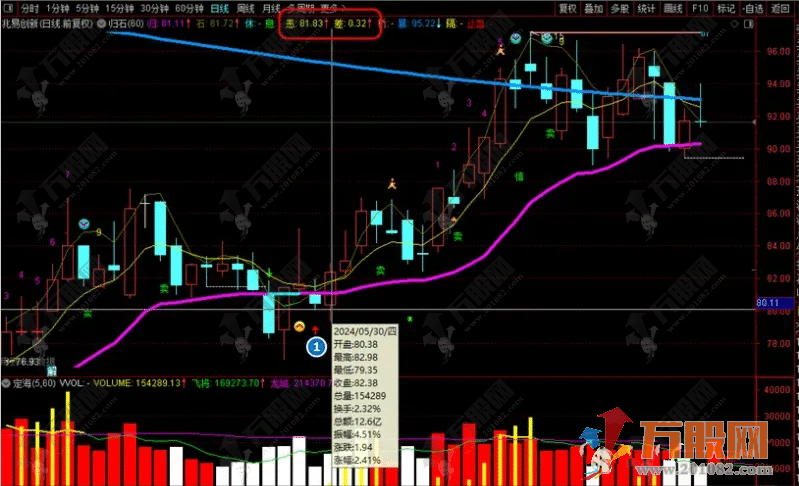Click the 2024/05/30 date in tooltip
Viewport: 799px width, 486px height.
click(364, 332)
